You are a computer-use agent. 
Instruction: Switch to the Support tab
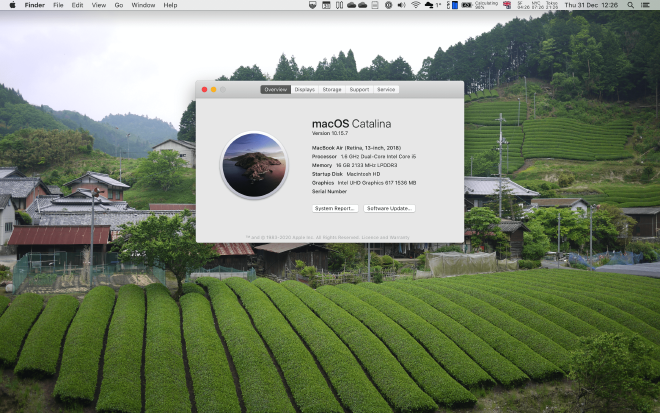coord(359,90)
